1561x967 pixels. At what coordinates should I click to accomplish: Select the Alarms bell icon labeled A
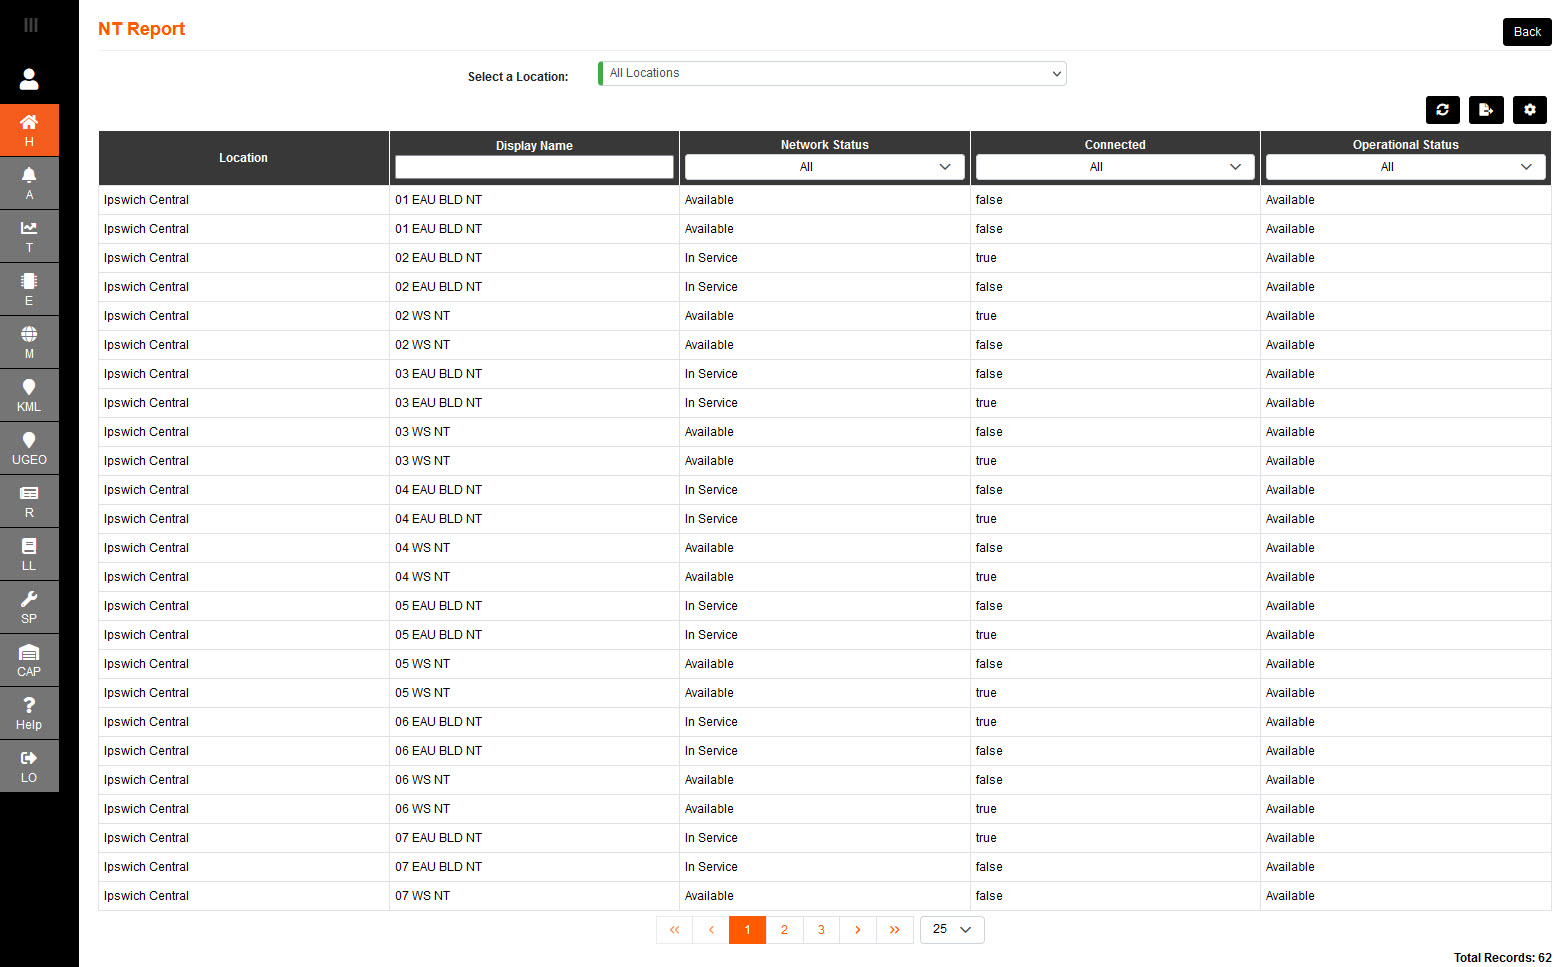29,183
